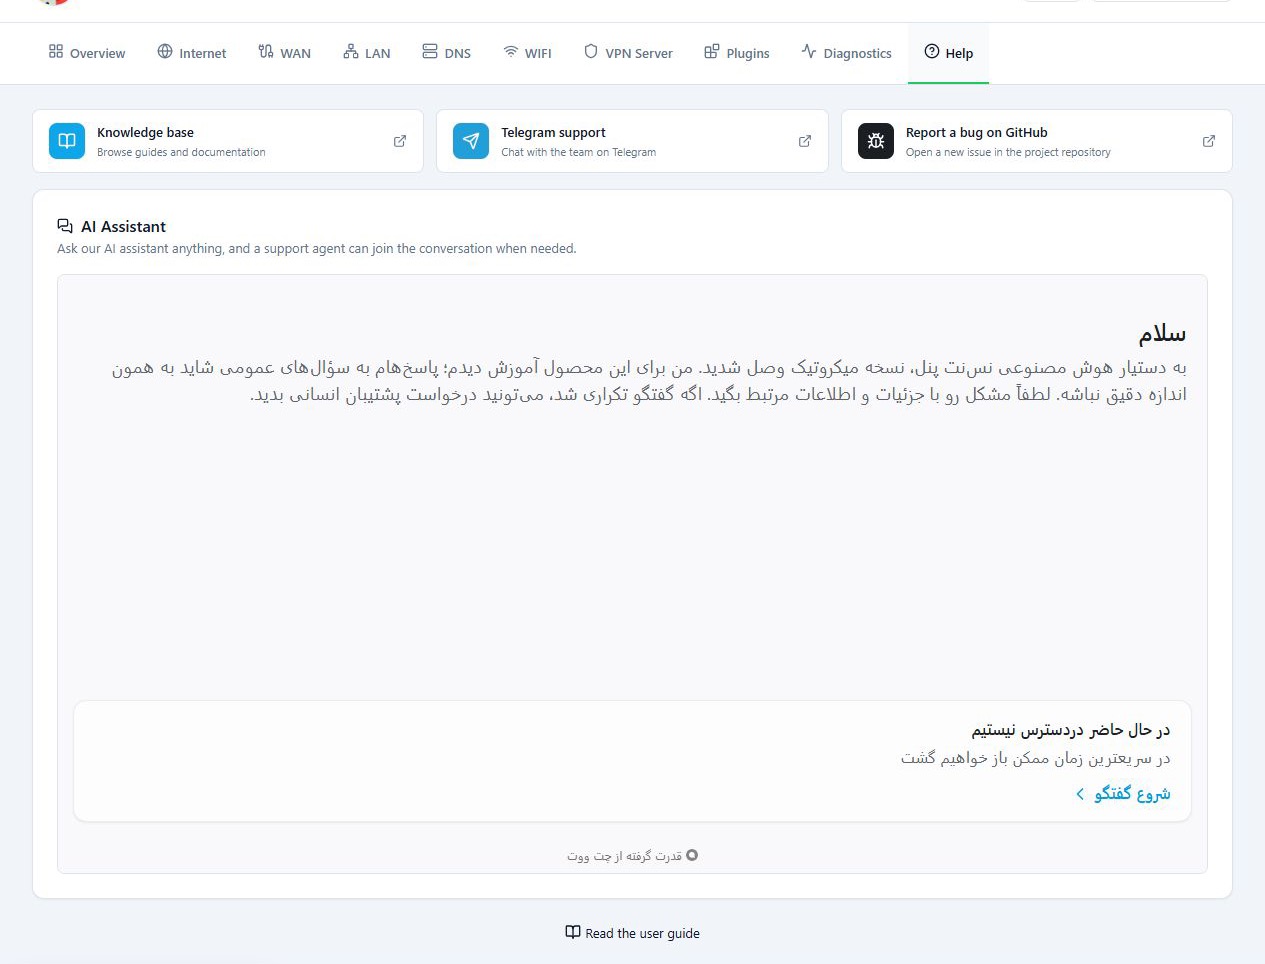This screenshot has height=964, width=1265.
Task: Click the Chatwoot logo in chat footer
Action: pos(692,855)
